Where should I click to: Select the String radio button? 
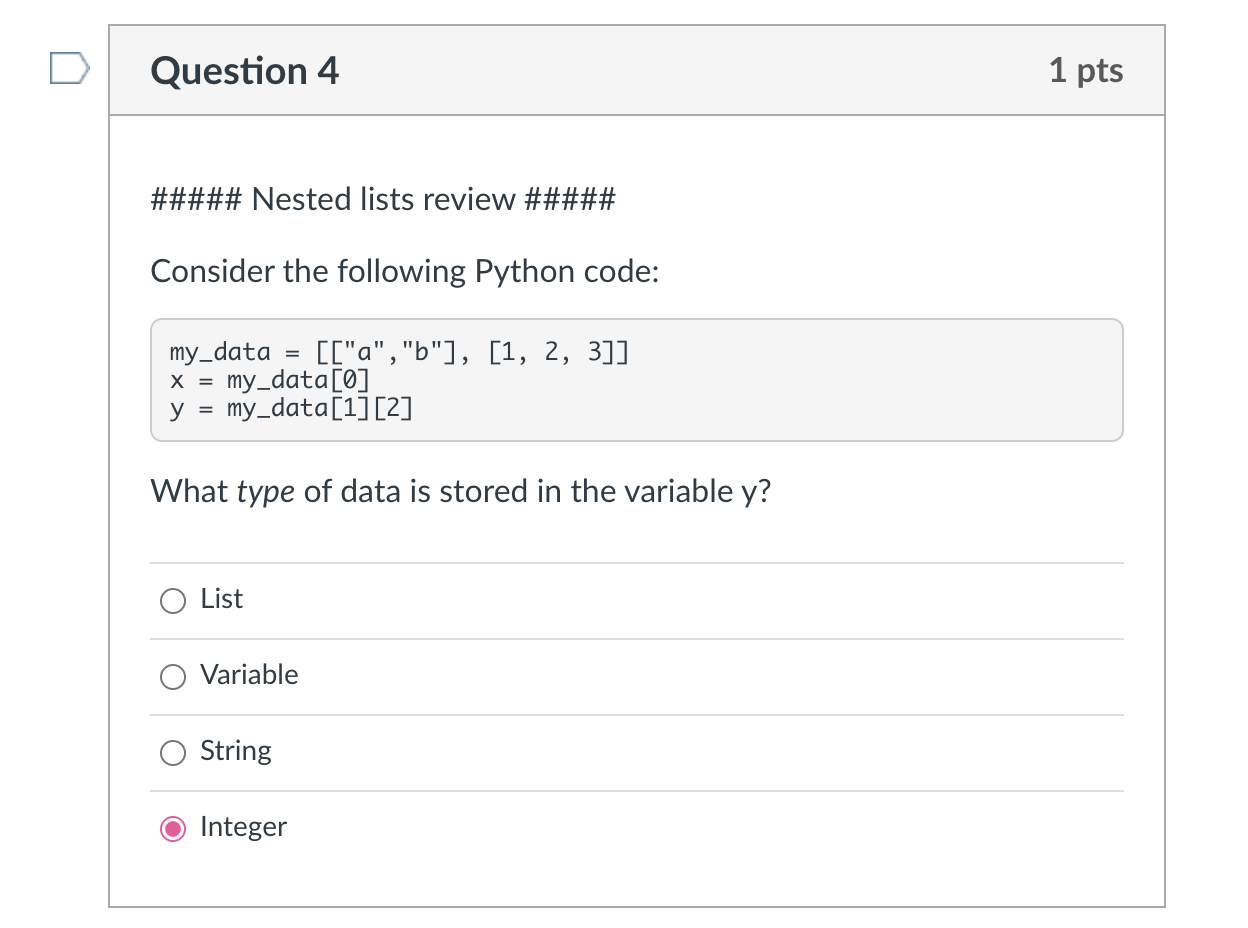click(173, 752)
